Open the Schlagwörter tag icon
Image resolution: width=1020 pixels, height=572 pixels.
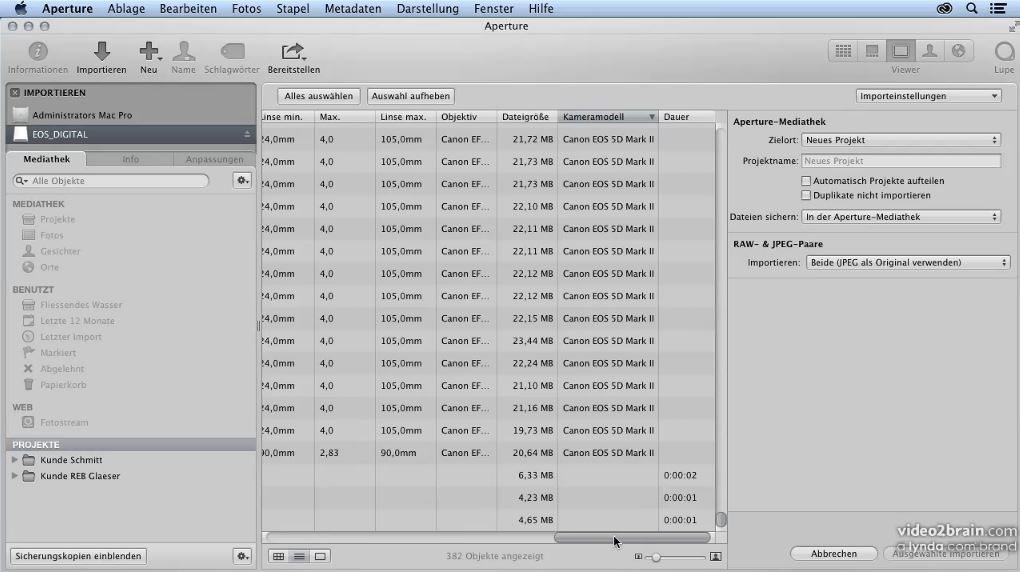[232, 51]
